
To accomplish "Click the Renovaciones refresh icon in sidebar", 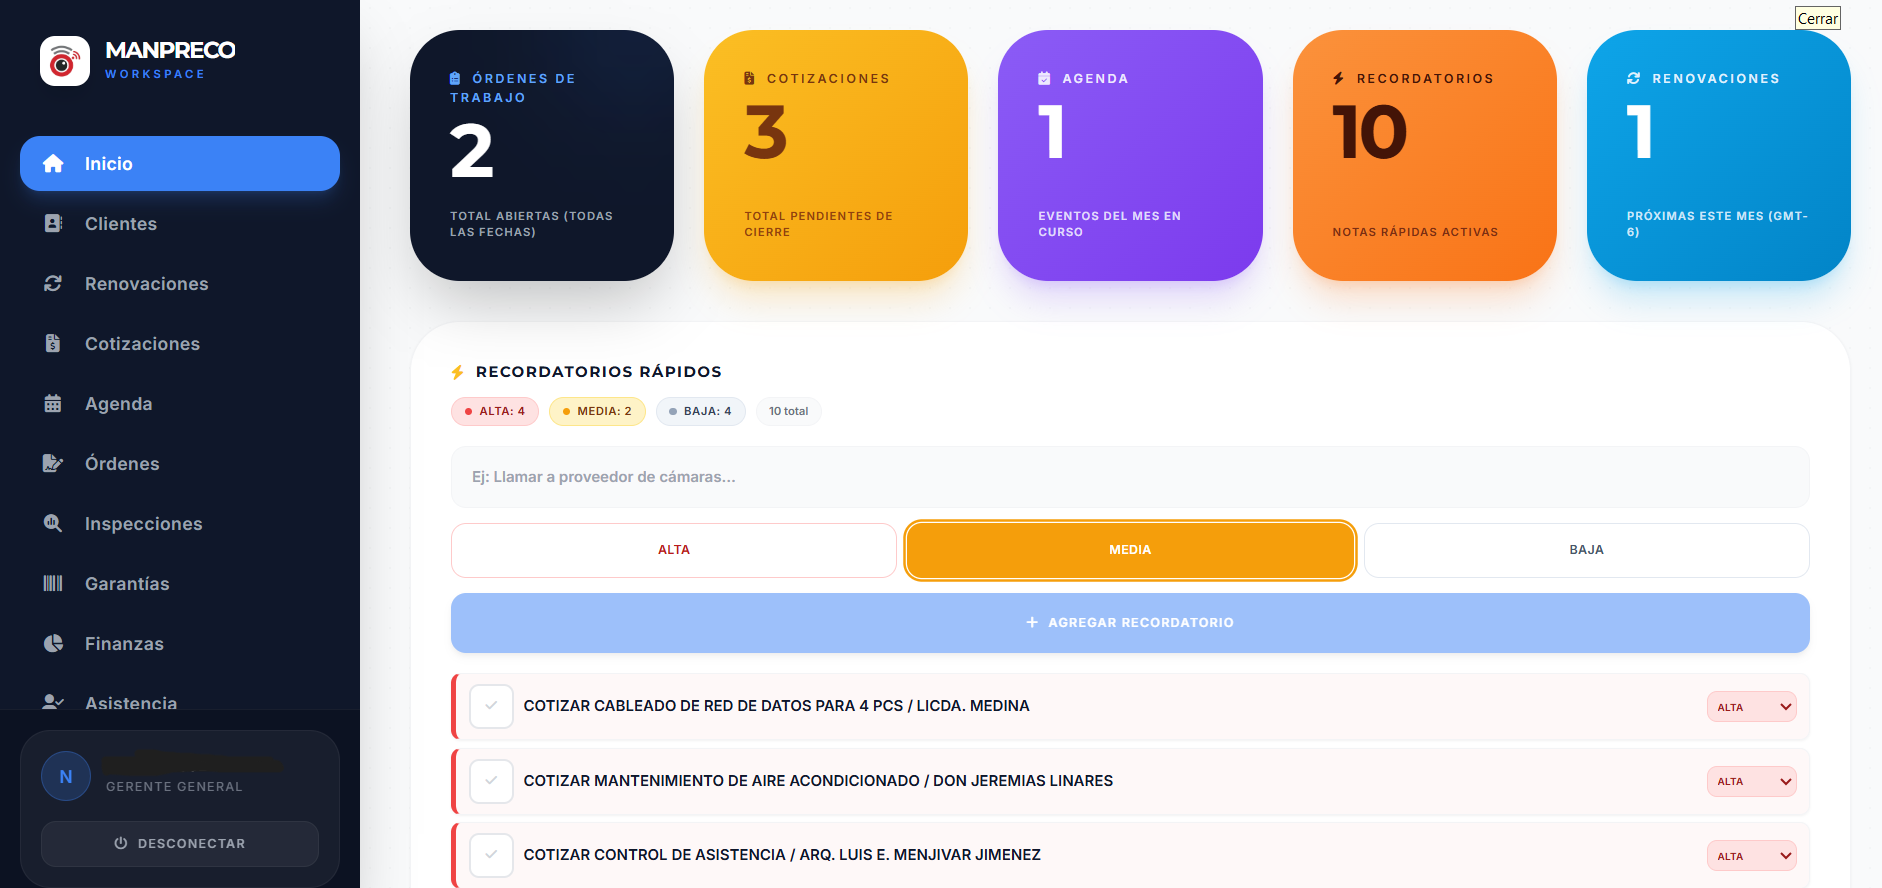I will click(x=53, y=283).
